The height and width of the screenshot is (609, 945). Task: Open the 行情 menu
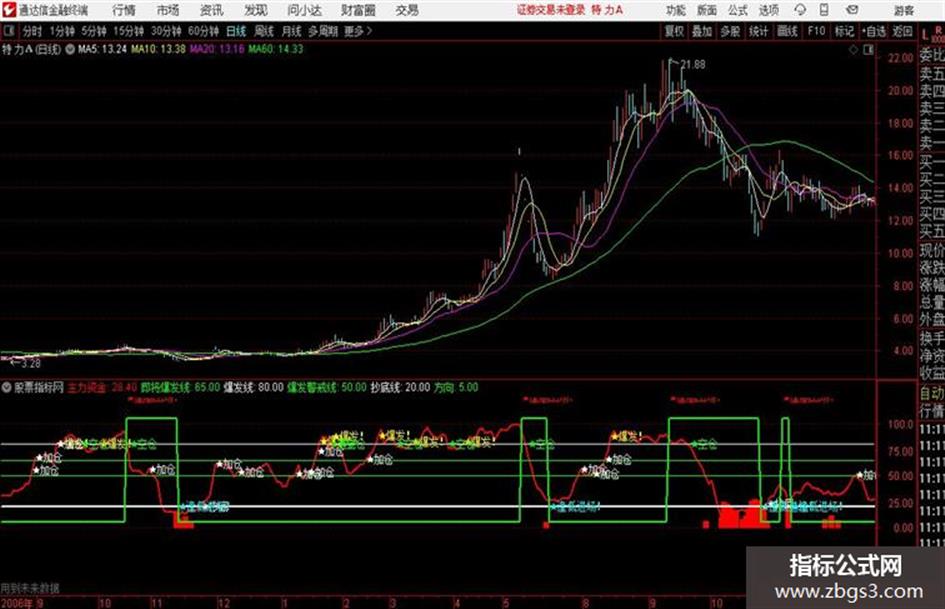[x=124, y=10]
